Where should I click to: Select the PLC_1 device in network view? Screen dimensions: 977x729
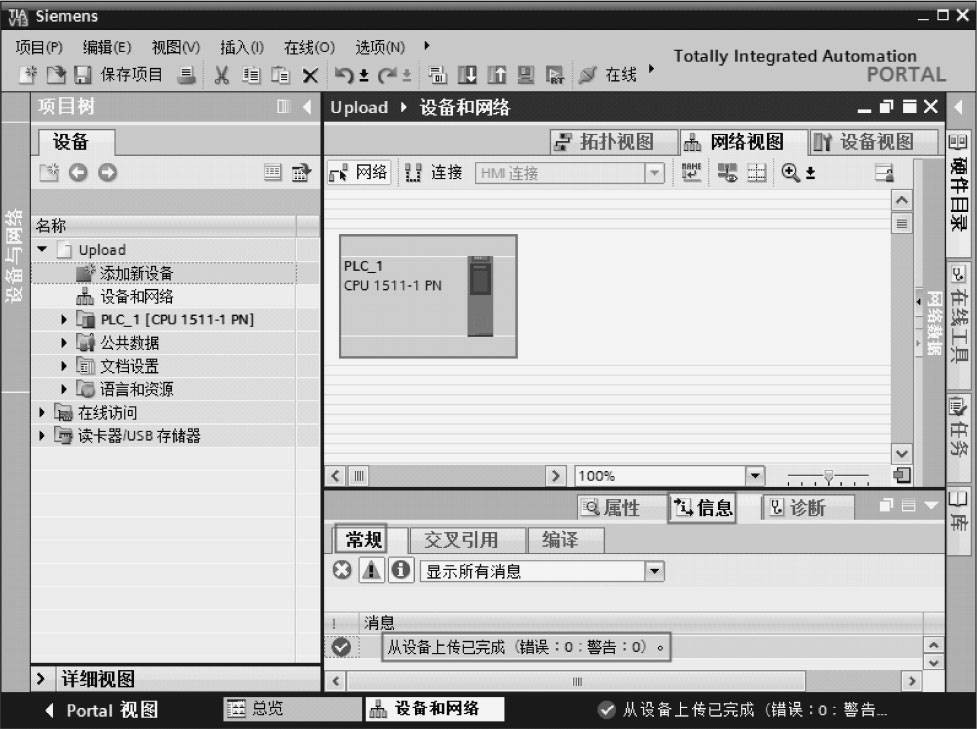(x=428, y=296)
